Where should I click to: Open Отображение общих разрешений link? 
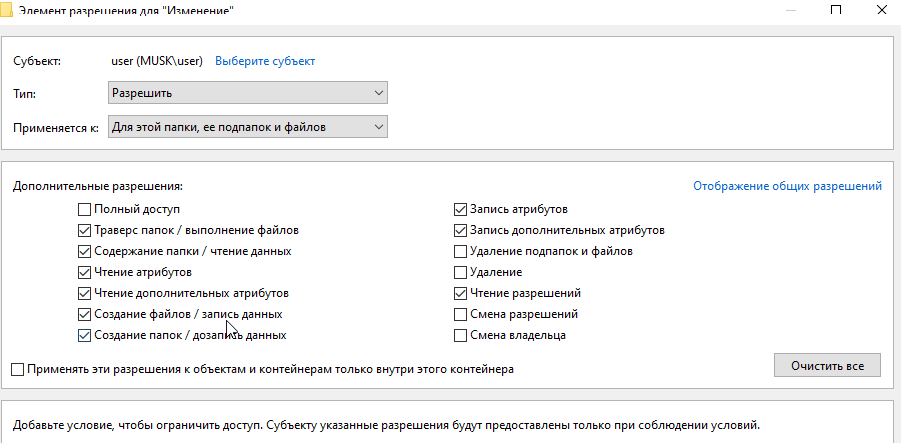(787, 186)
